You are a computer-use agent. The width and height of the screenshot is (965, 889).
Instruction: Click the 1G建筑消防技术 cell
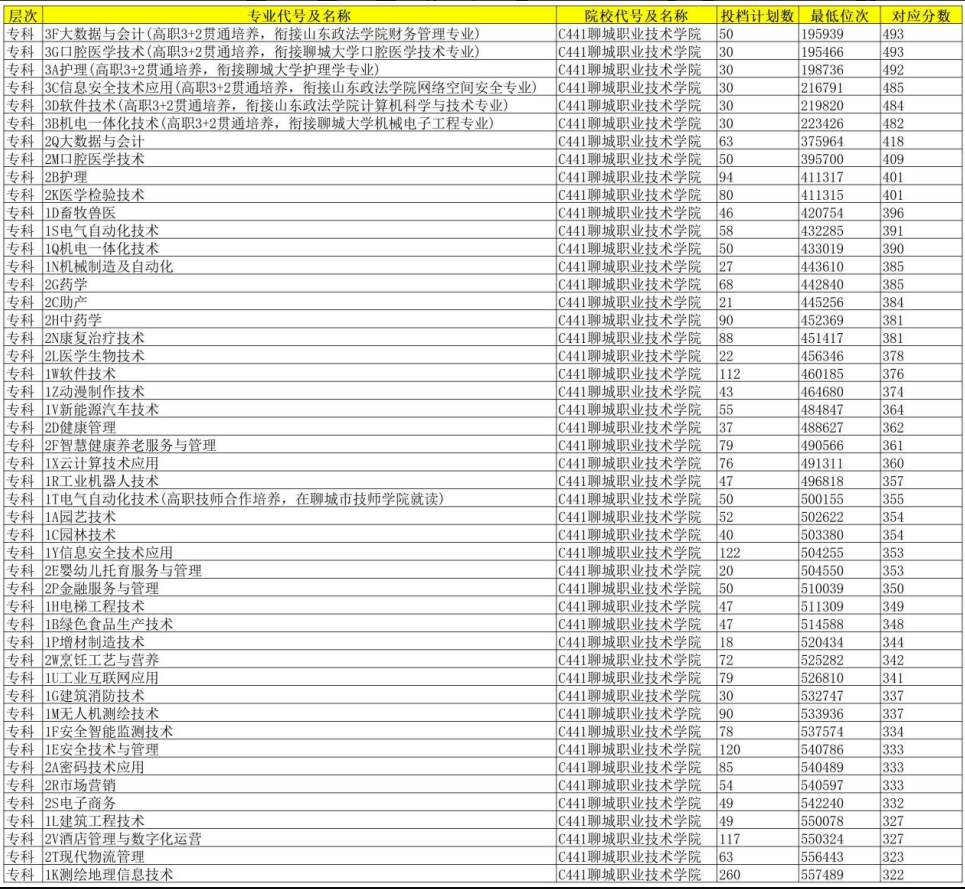299,694
